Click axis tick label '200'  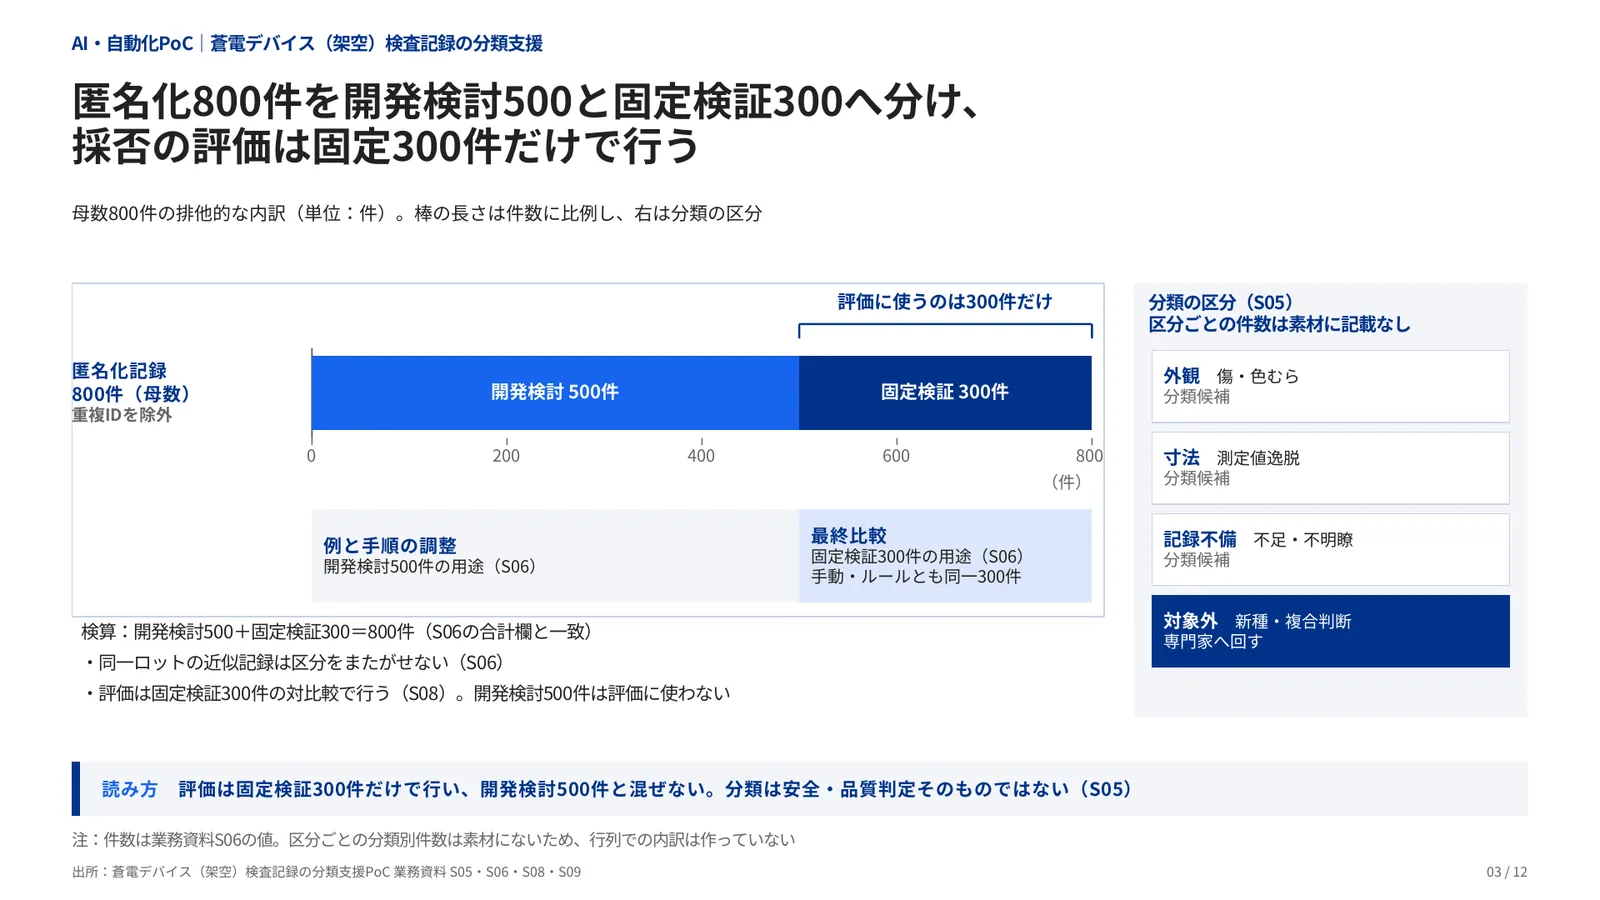(506, 456)
